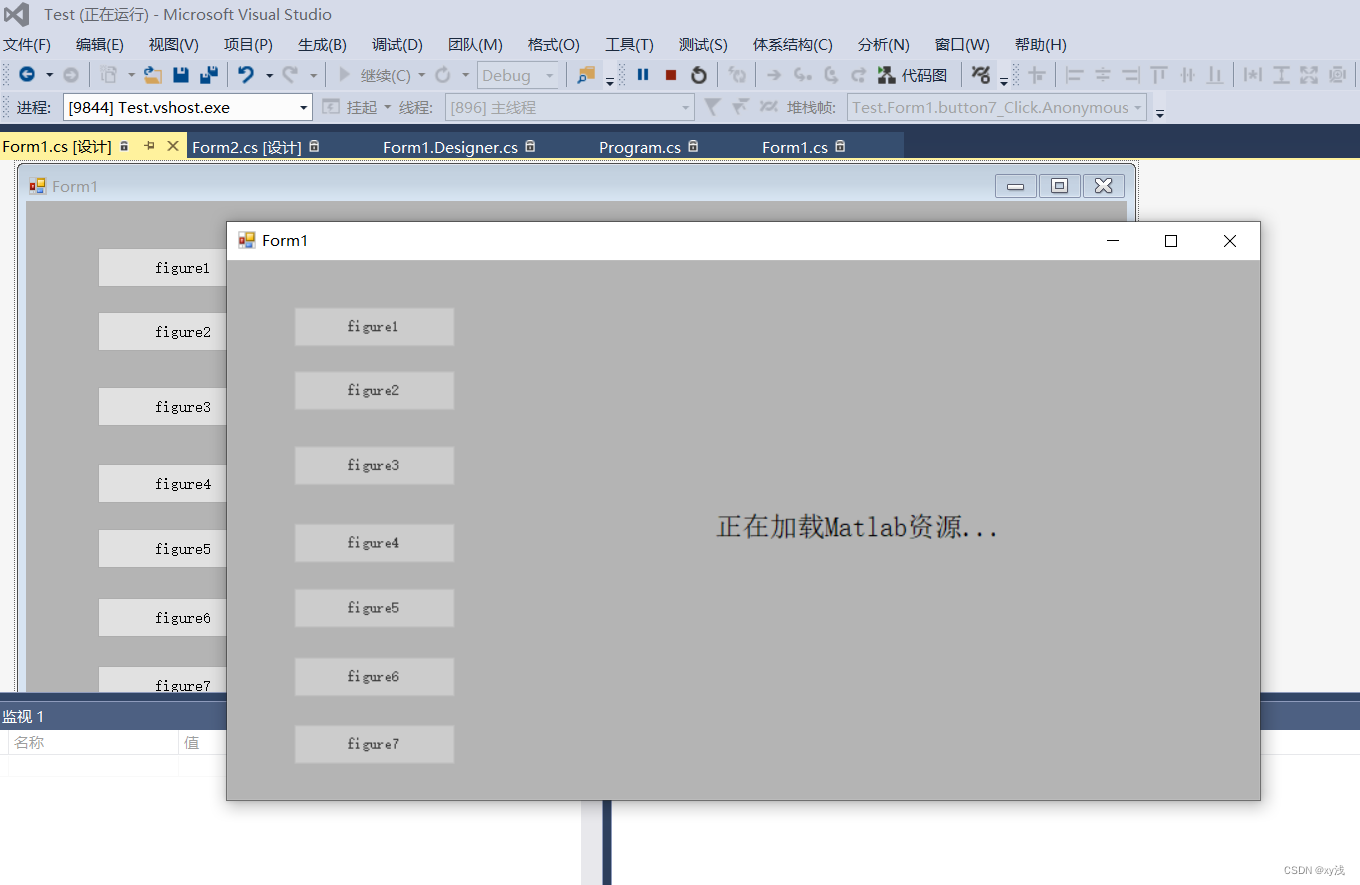Open the Code Map (代码图) button
The height and width of the screenshot is (885, 1360).
coord(912,75)
